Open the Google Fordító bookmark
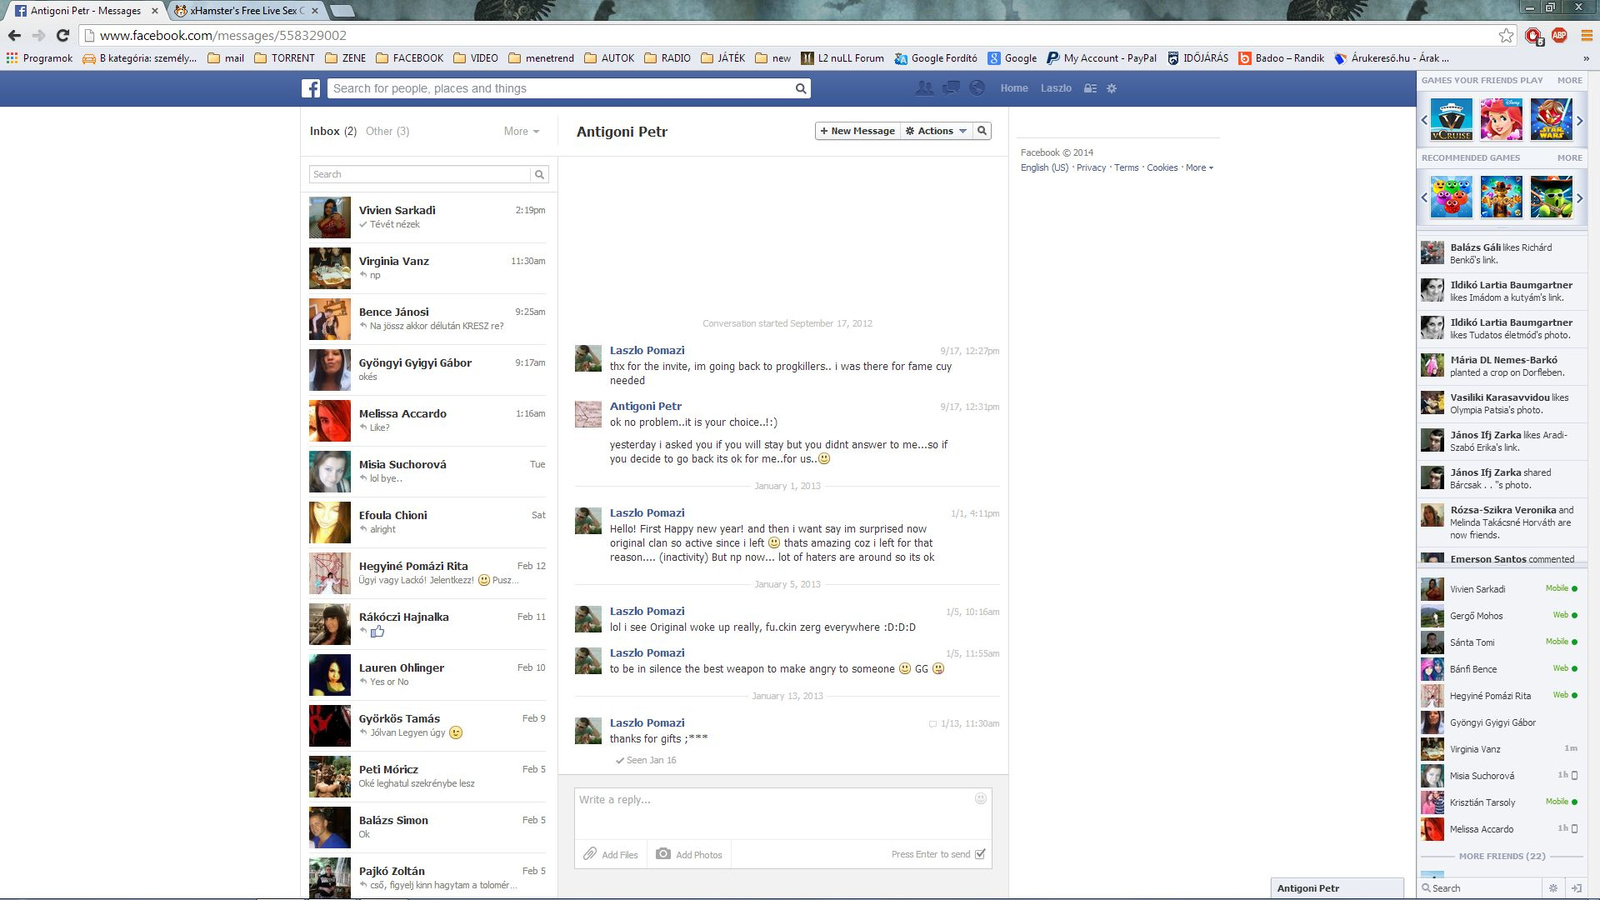The image size is (1600, 900). click(x=936, y=58)
